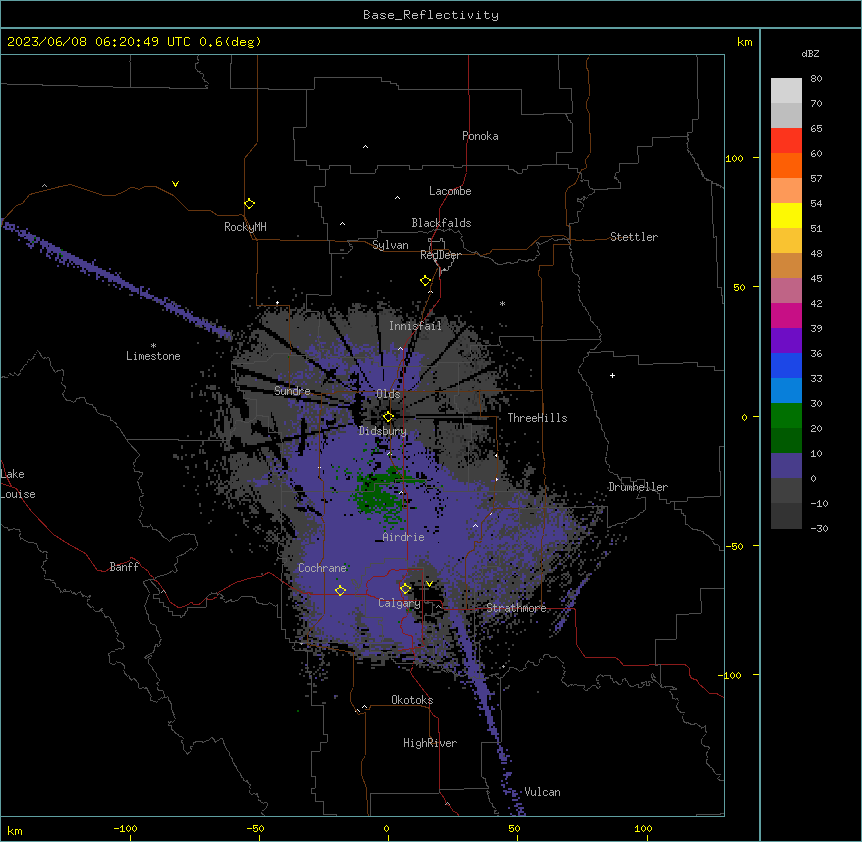Viewport: 862px width, 842px height.
Task: Click the light gray 70–80 dBZ legend swatch
Action: click(x=786, y=91)
